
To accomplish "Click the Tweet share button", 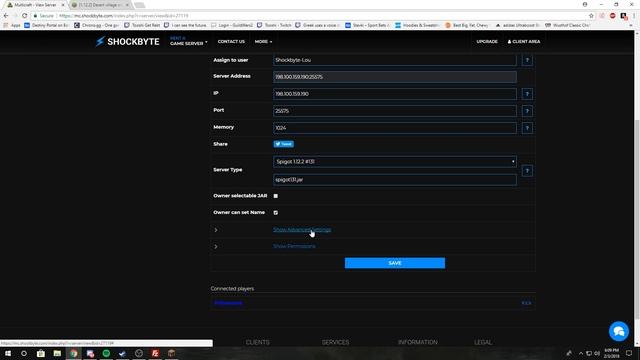I will (x=284, y=144).
